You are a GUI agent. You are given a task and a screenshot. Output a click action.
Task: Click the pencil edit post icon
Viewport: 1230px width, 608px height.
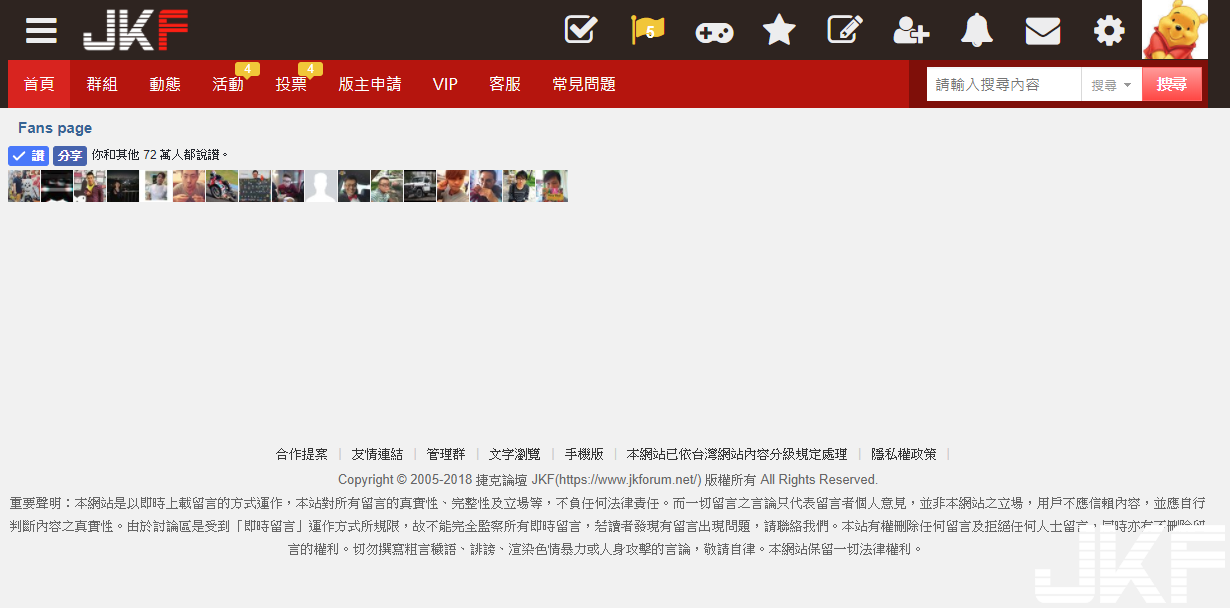[x=845, y=30]
